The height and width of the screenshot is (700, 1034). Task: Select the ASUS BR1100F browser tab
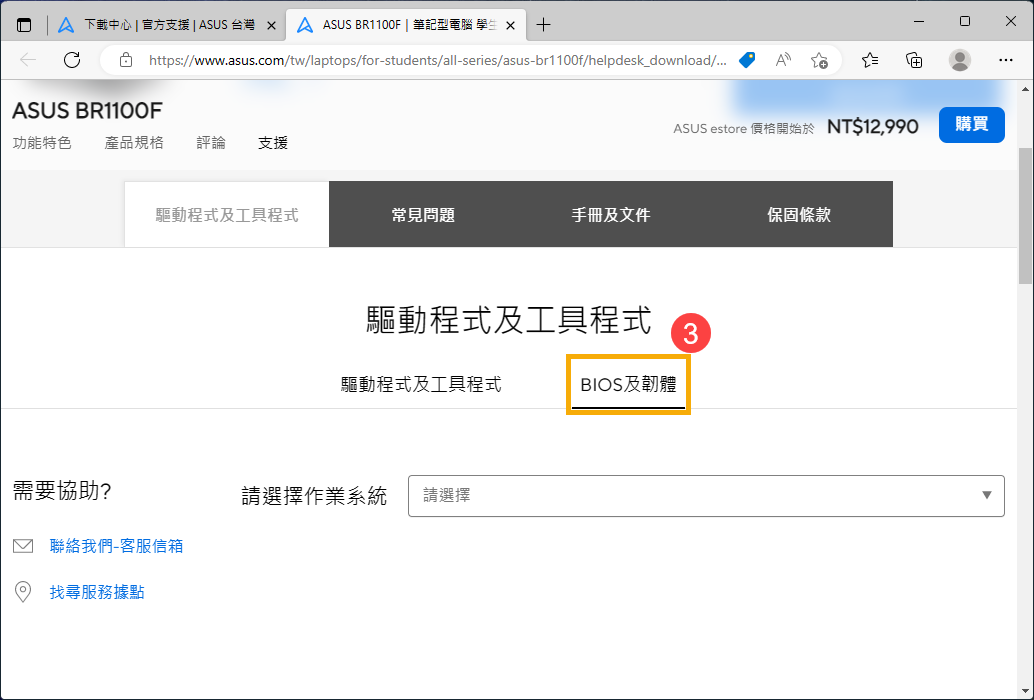coord(406,25)
